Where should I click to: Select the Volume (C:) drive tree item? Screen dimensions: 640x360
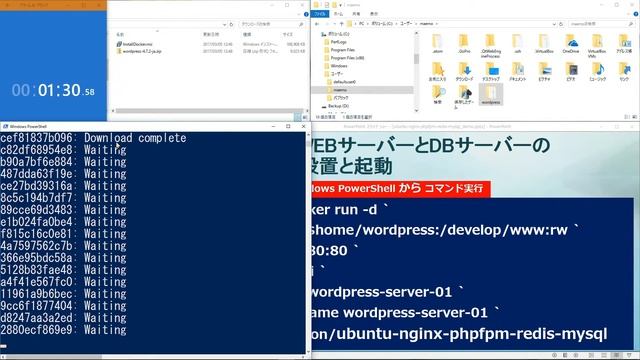click(336, 34)
